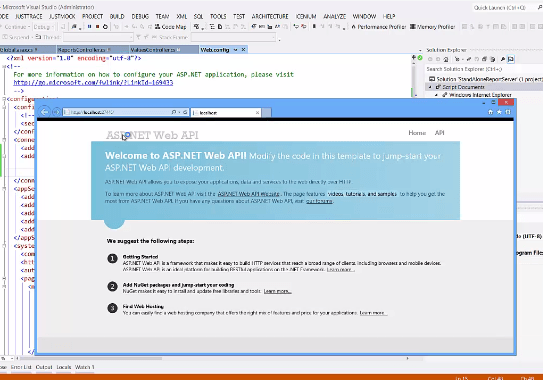The height and width of the screenshot is (380, 543).
Task: Restart the debug session icon
Action: pyautogui.click(x=105, y=27)
